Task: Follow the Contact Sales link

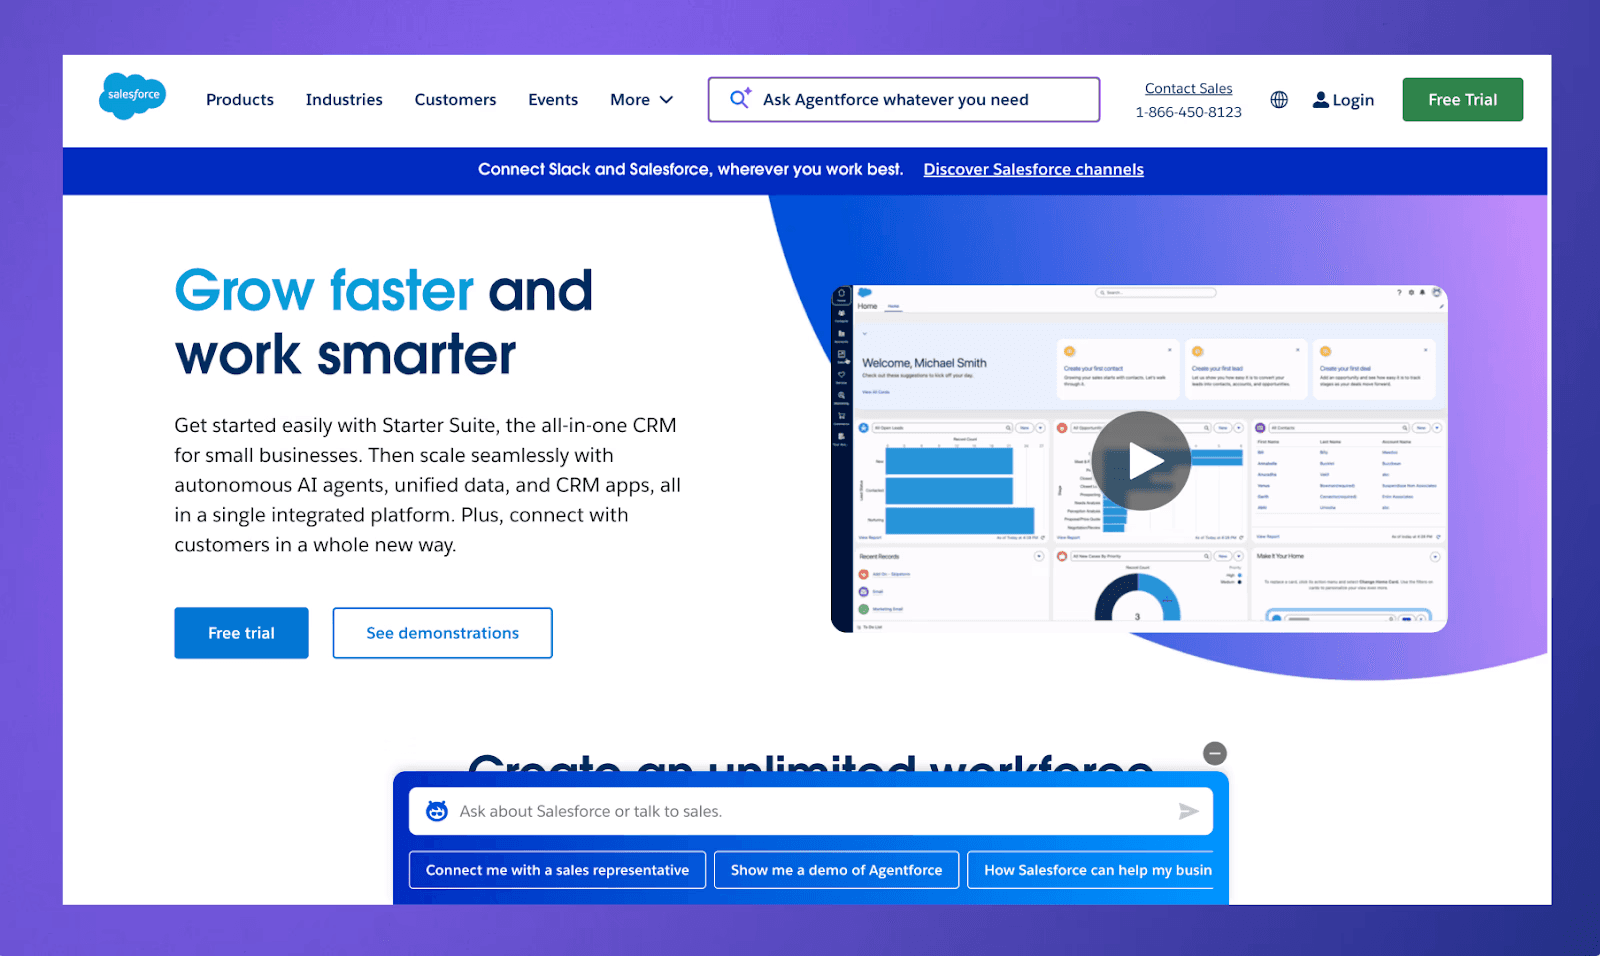Action: point(1188,88)
